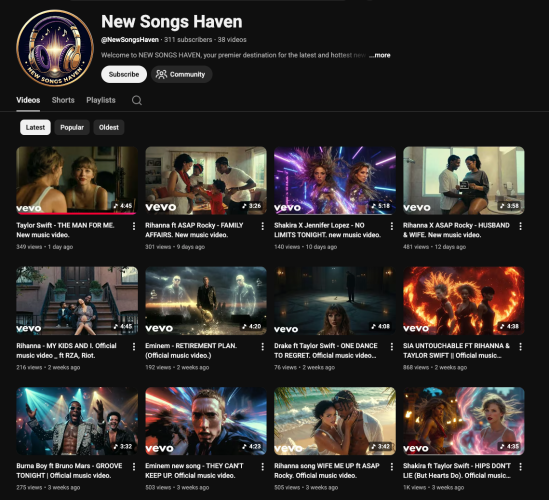Open three-dot menu for Shakira NO LIMITS TONIGHT
Image resolution: width=549 pixels, height=500 pixels.
click(391, 226)
